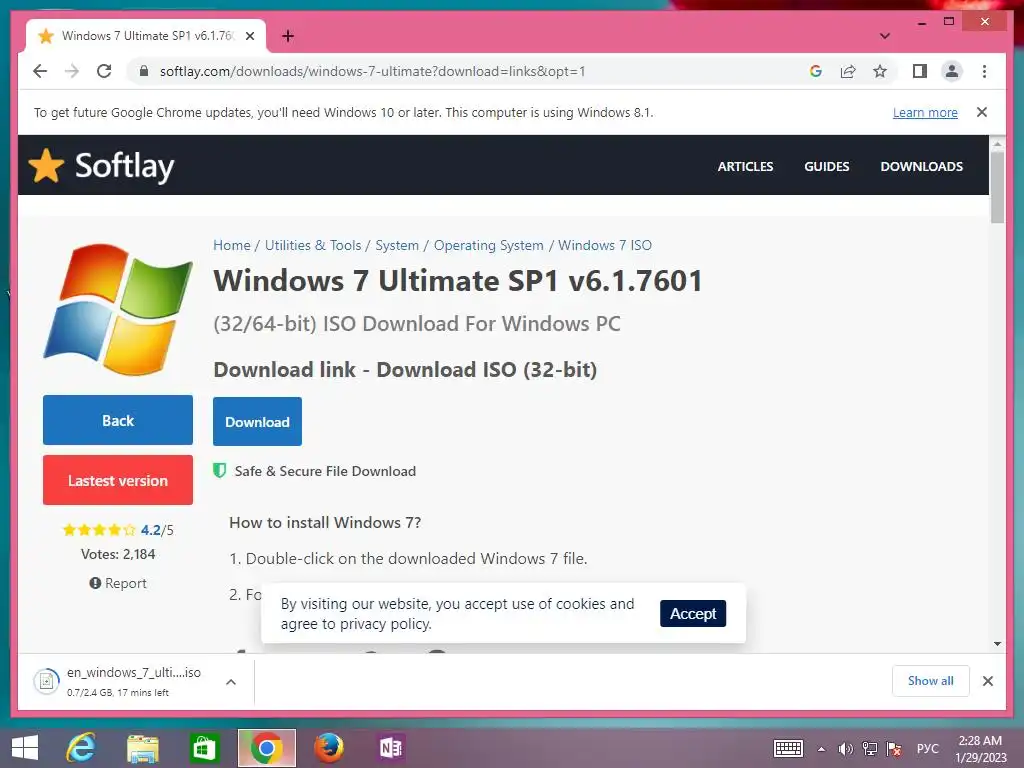
Task: Open the Windows Start button
Action: 25,748
